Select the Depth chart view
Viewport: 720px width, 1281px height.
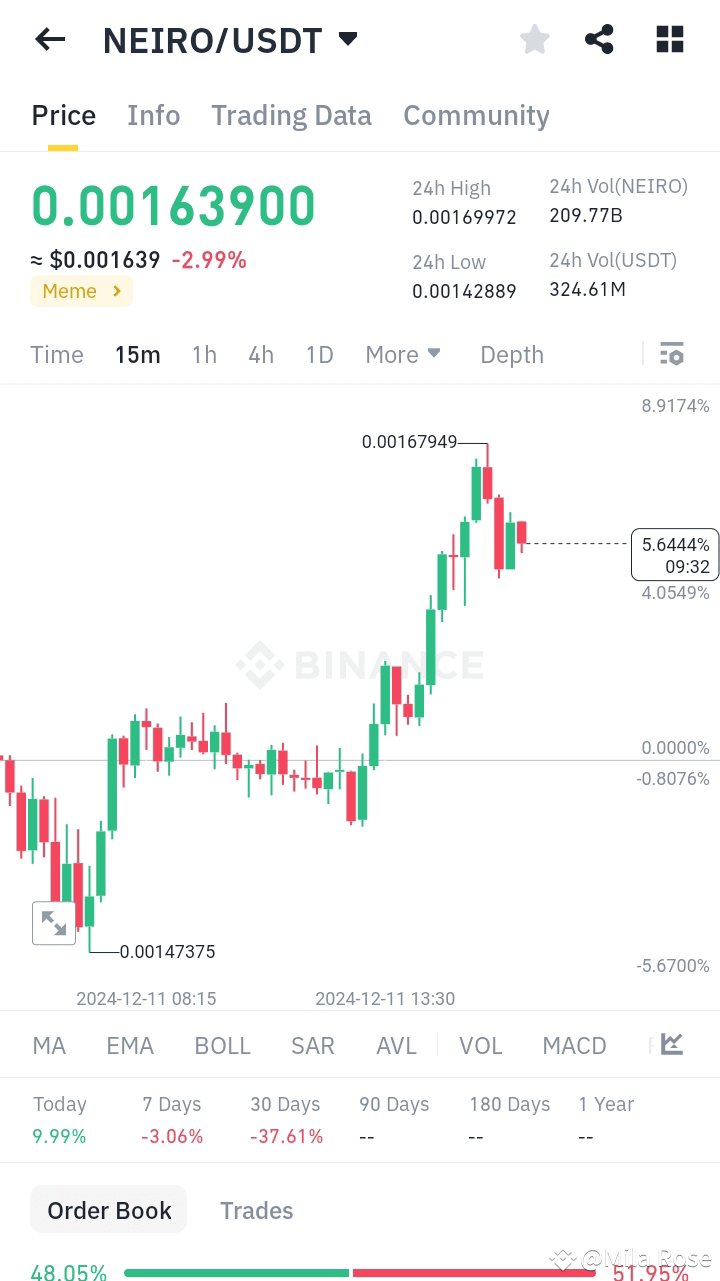(x=511, y=354)
